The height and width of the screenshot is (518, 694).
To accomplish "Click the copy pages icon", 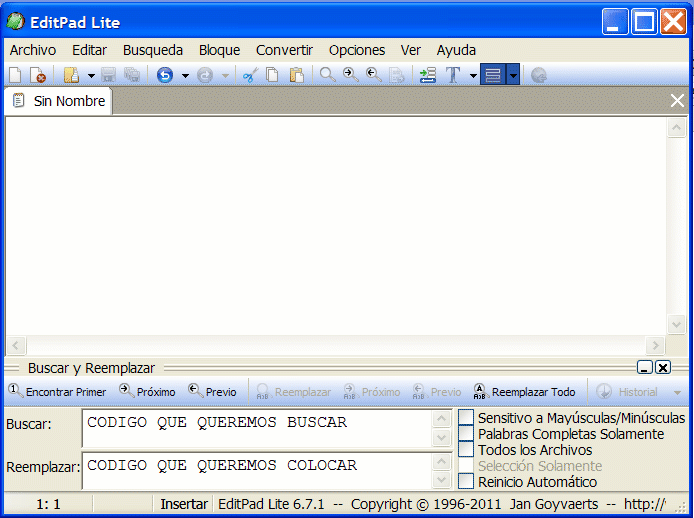I will [x=272, y=75].
